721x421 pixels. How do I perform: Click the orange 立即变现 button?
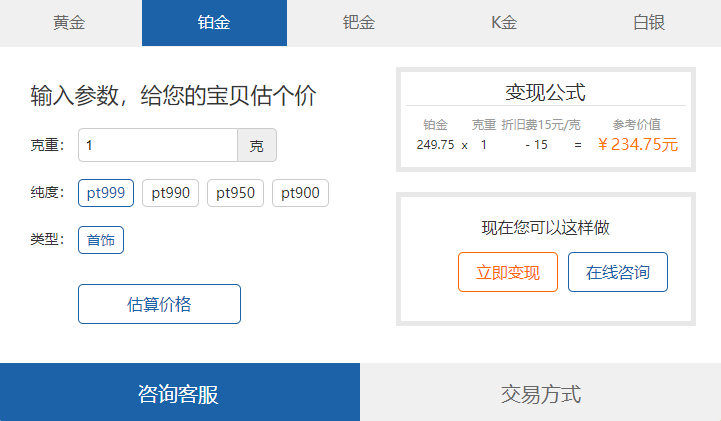tap(508, 272)
